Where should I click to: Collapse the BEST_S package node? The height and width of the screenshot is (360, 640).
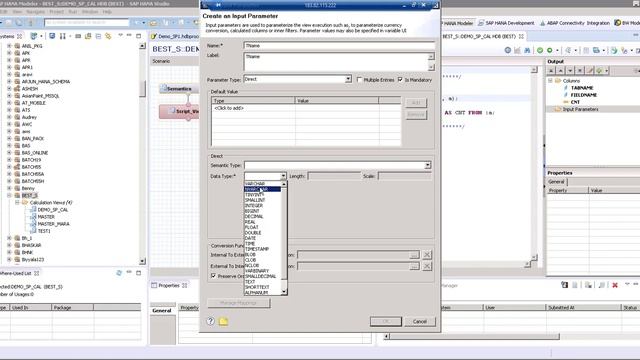point(9,196)
